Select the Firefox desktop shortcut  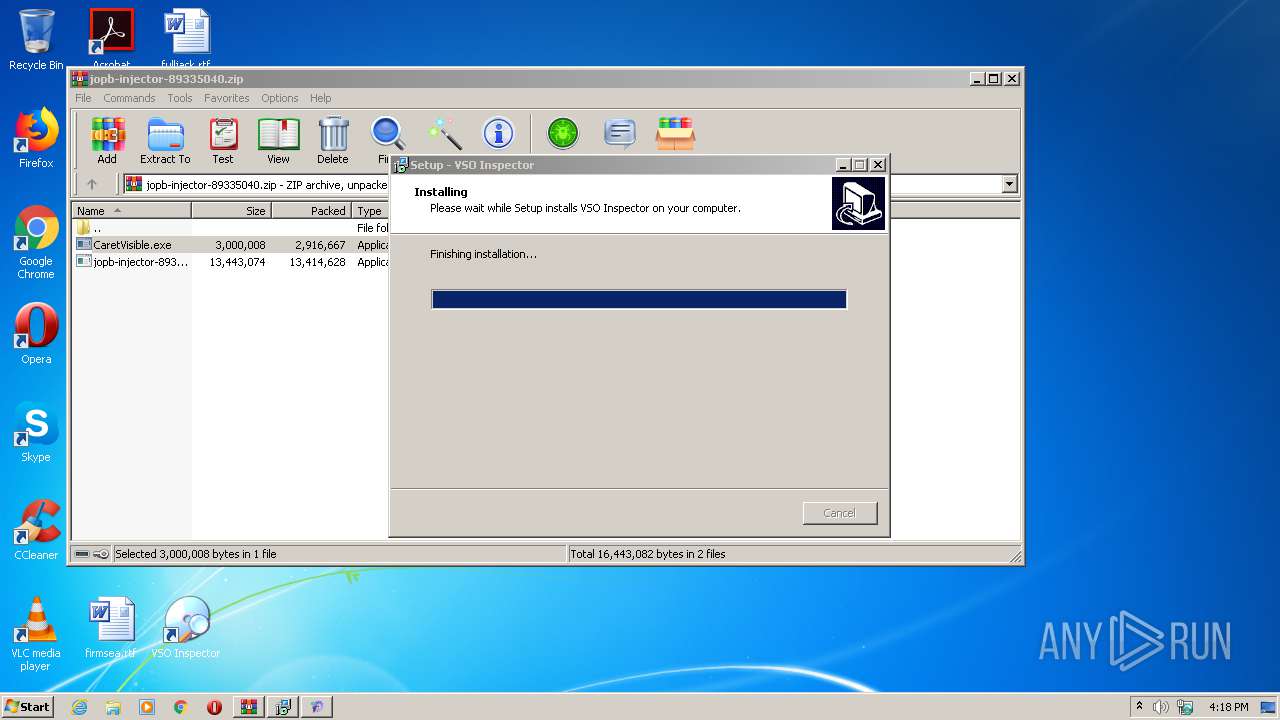coord(36,138)
